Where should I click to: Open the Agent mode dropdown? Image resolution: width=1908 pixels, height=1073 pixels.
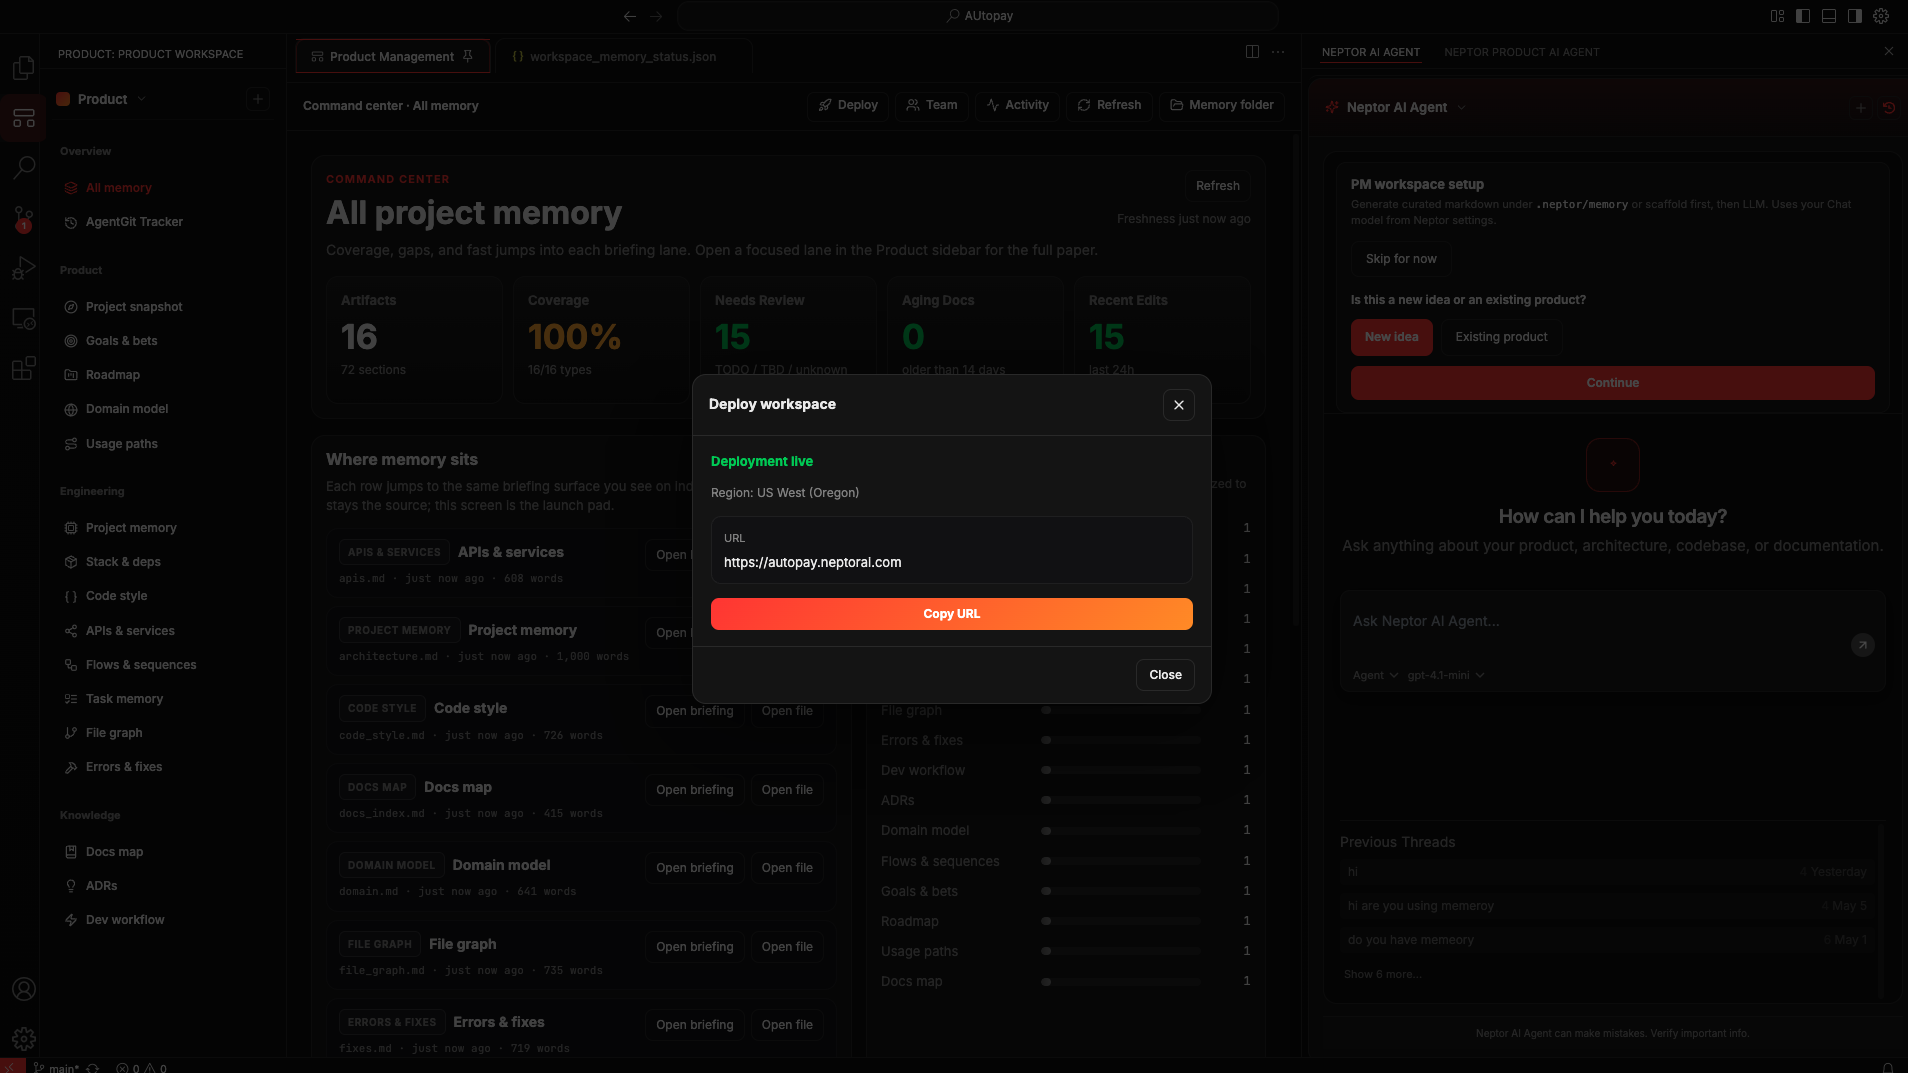pyautogui.click(x=1375, y=675)
